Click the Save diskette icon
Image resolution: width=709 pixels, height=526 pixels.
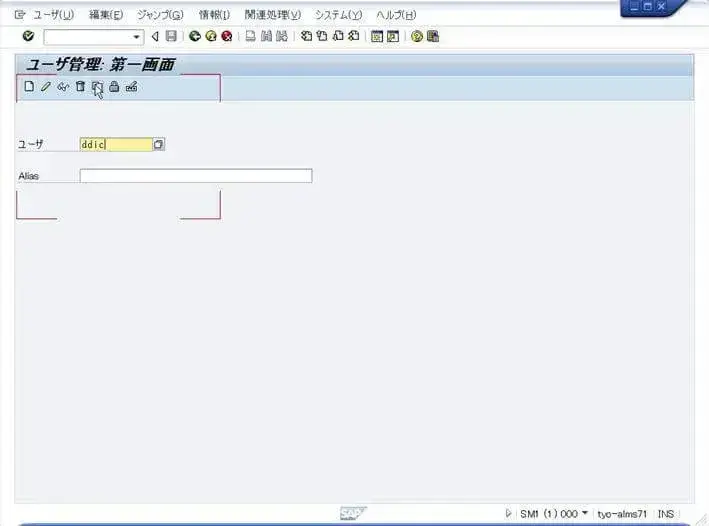point(171,36)
